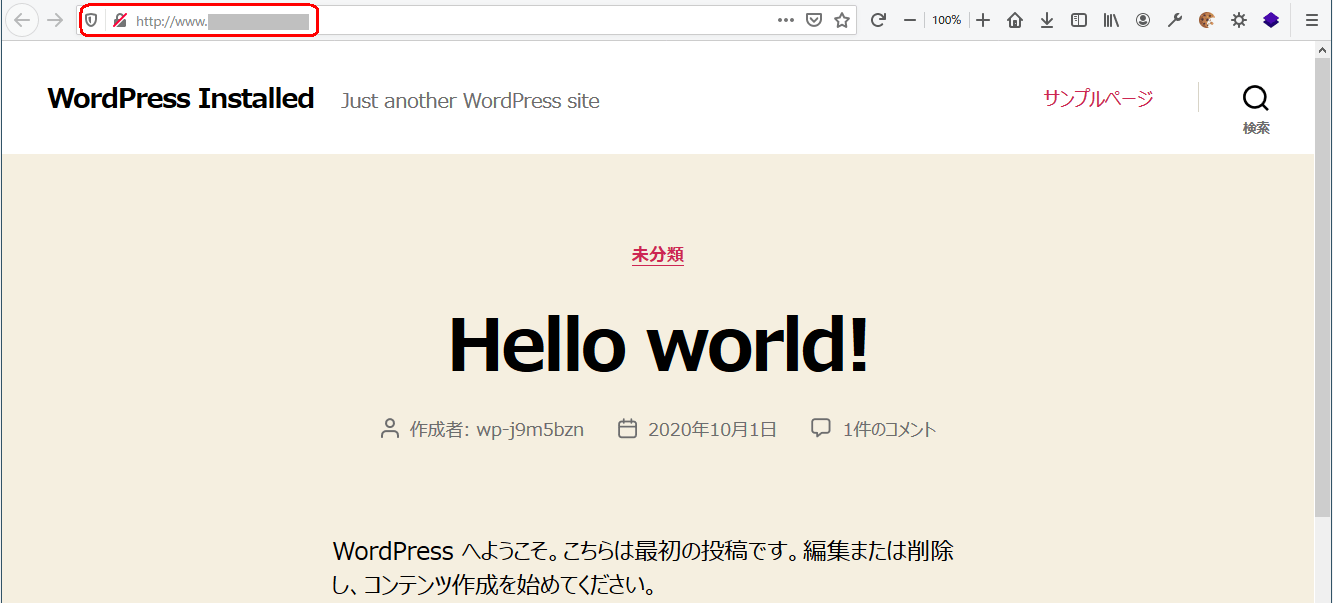This screenshot has height=603, width=1333.
Task: Go to the browser home page
Action: (x=1015, y=20)
